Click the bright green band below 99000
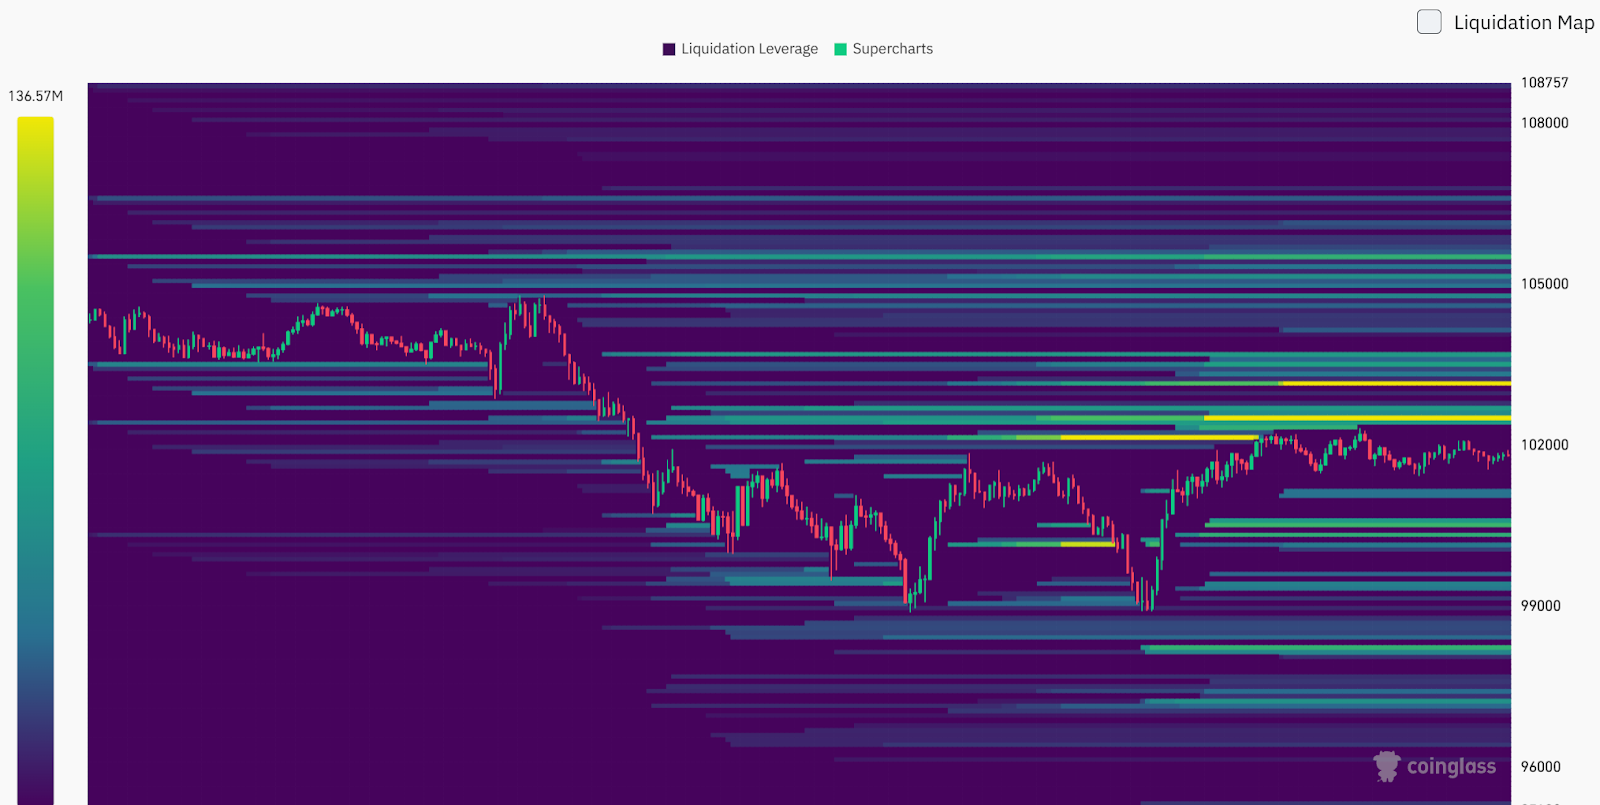 pos(1330,649)
